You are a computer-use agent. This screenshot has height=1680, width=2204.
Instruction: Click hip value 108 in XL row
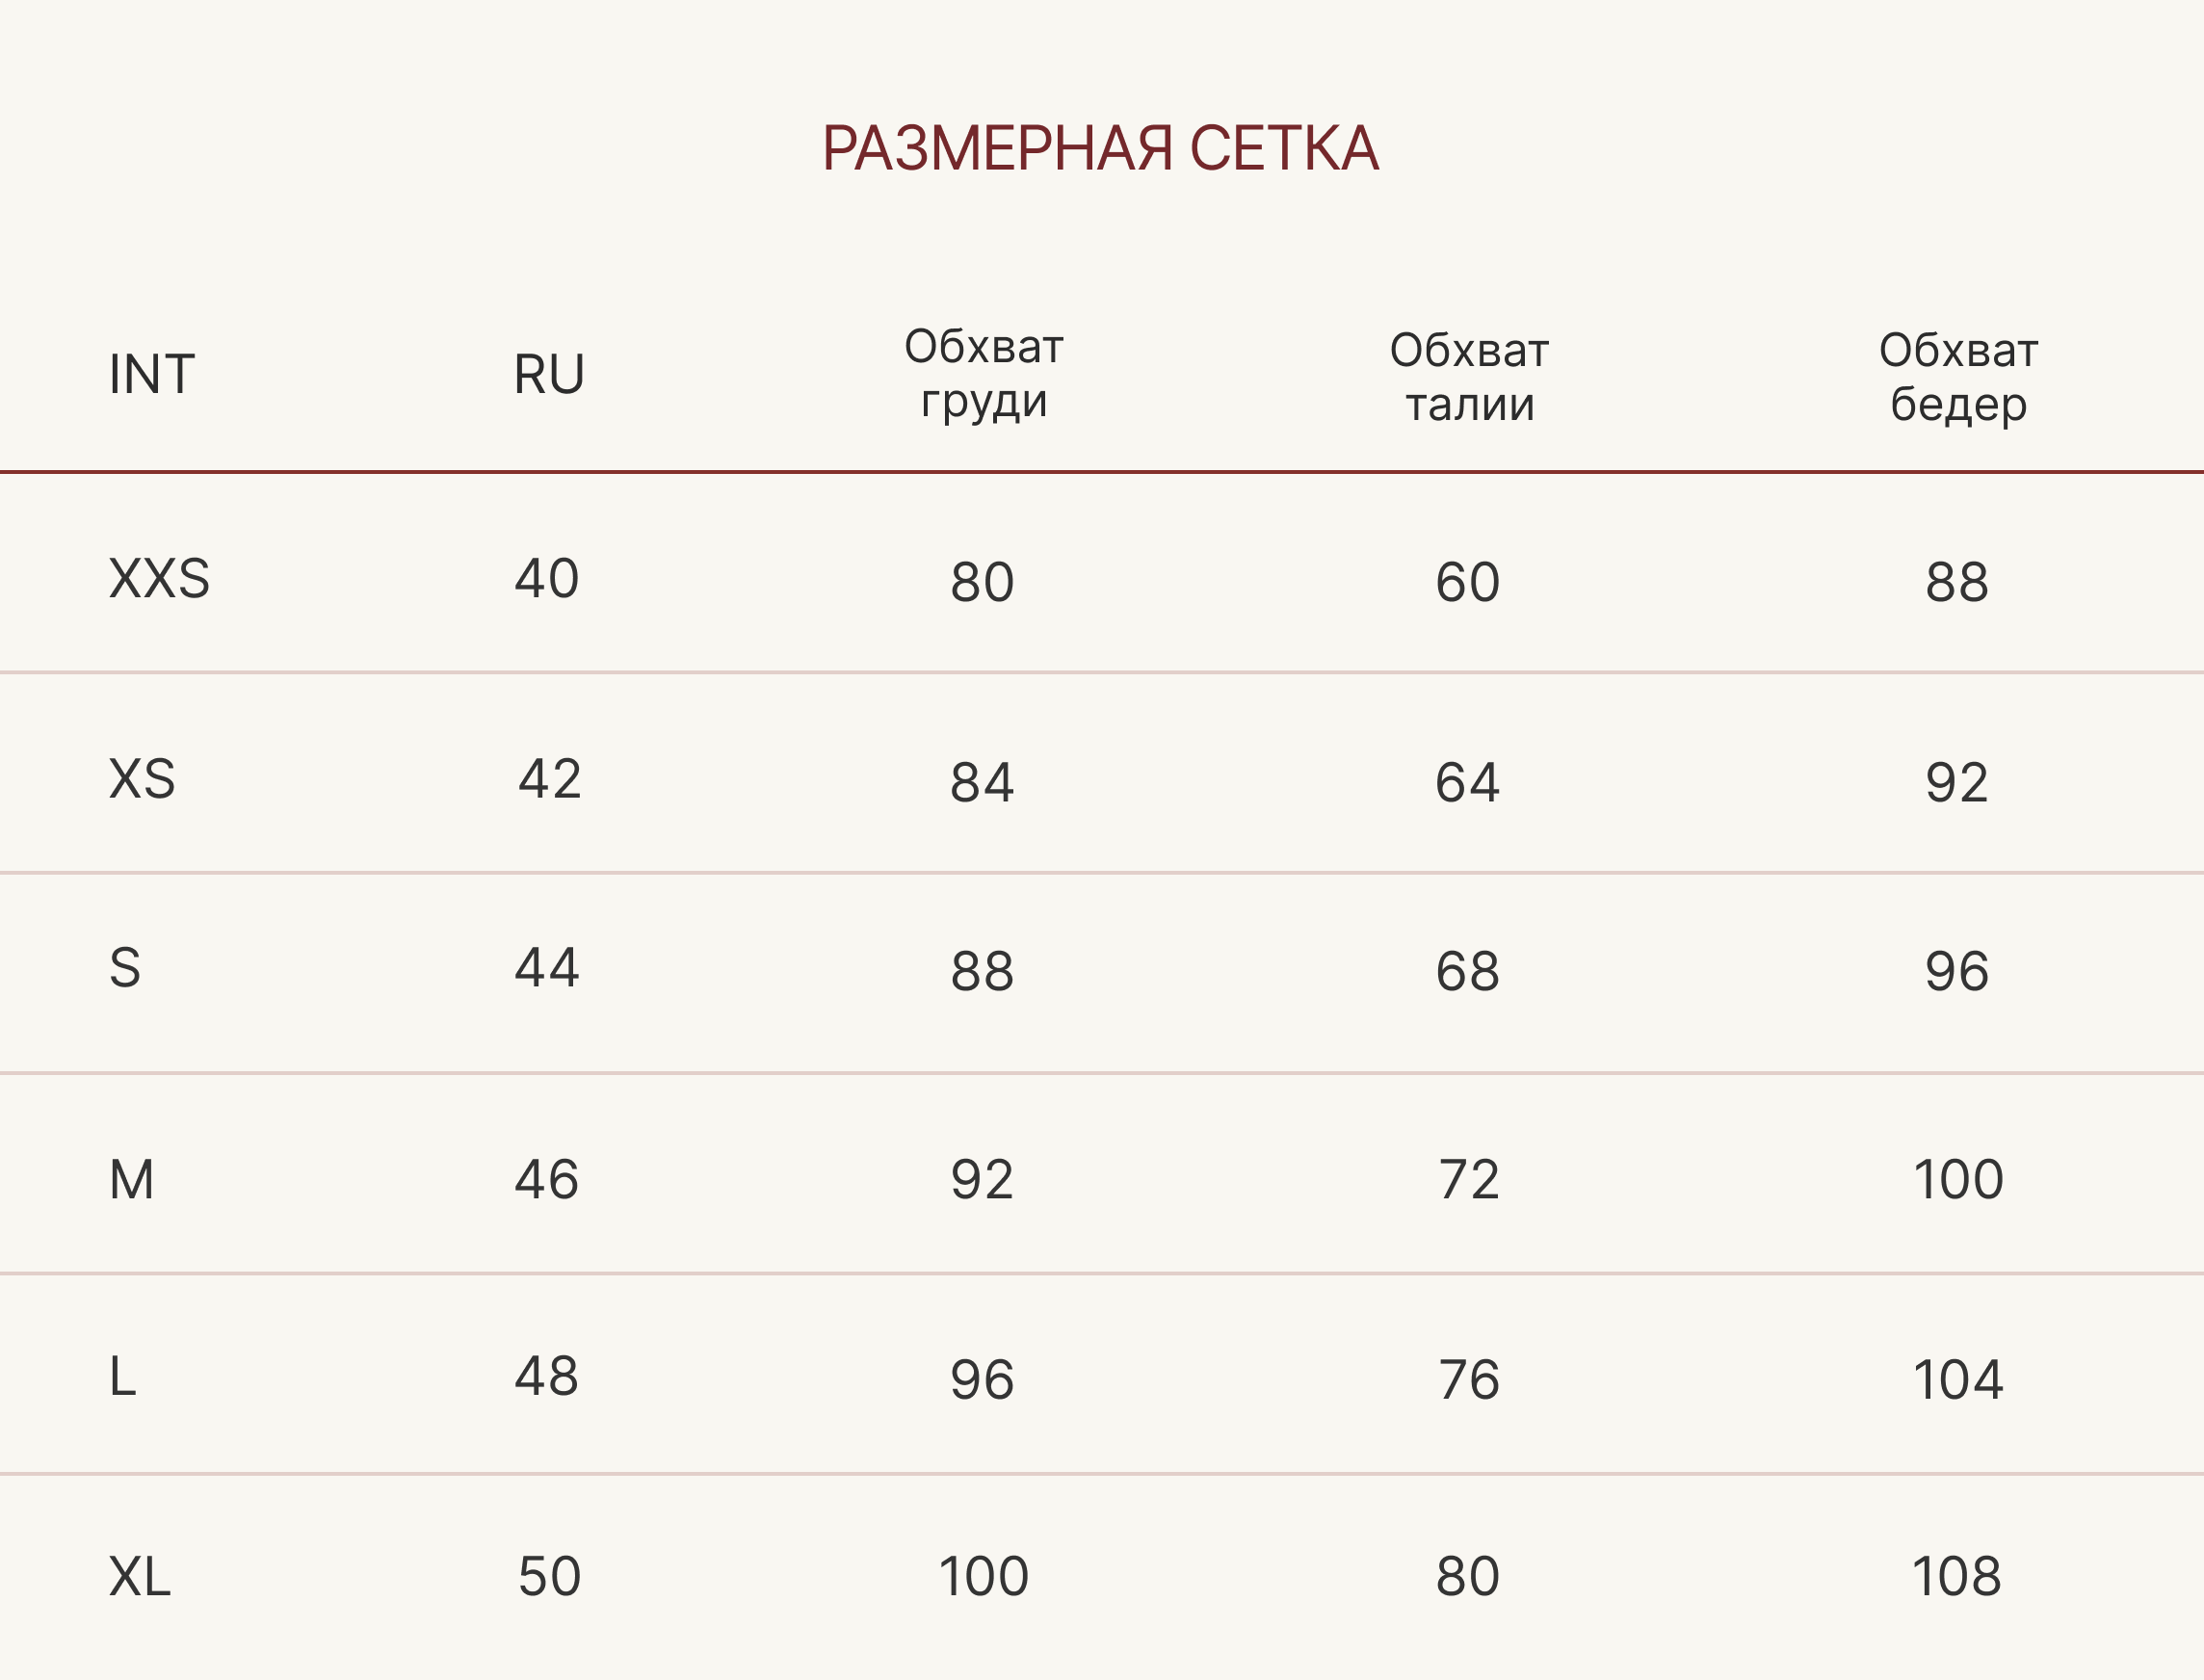coord(1957,1577)
